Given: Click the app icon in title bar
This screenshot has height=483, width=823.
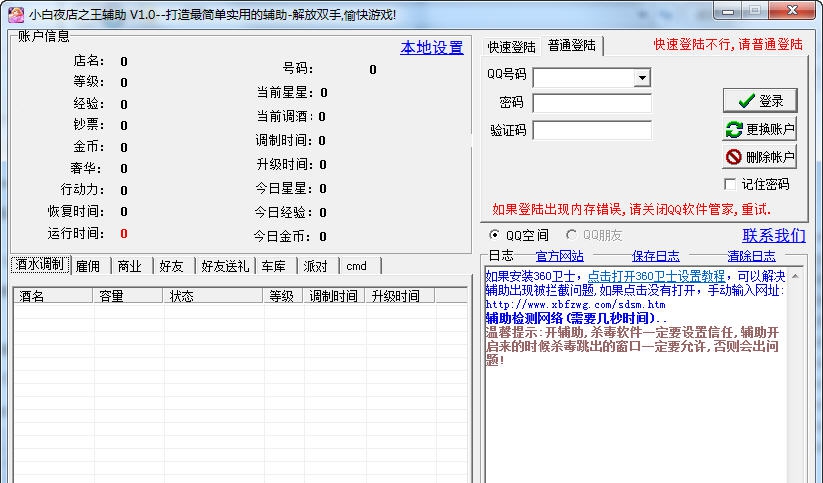Looking at the screenshot, I should click(15, 14).
